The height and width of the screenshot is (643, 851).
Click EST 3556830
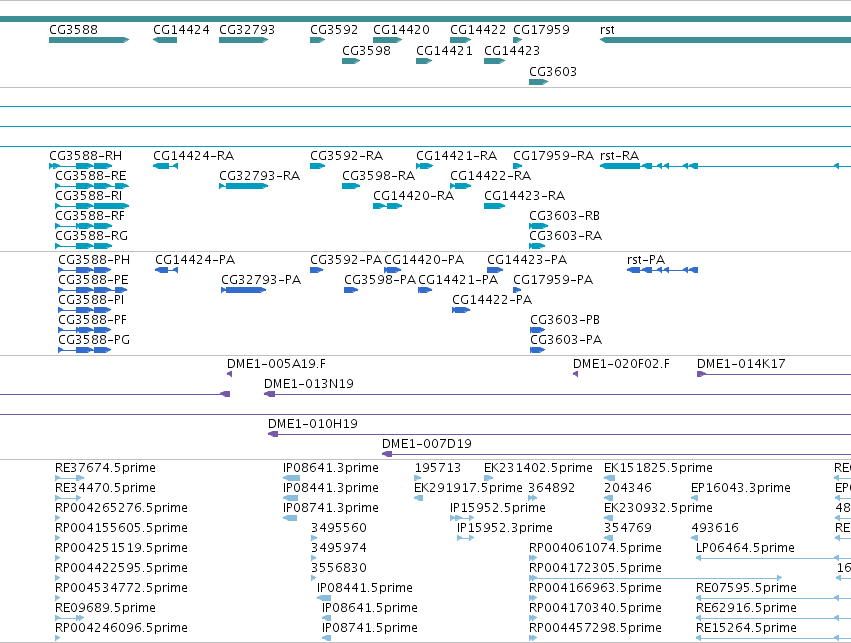pyautogui.click(x=339, y=568)
